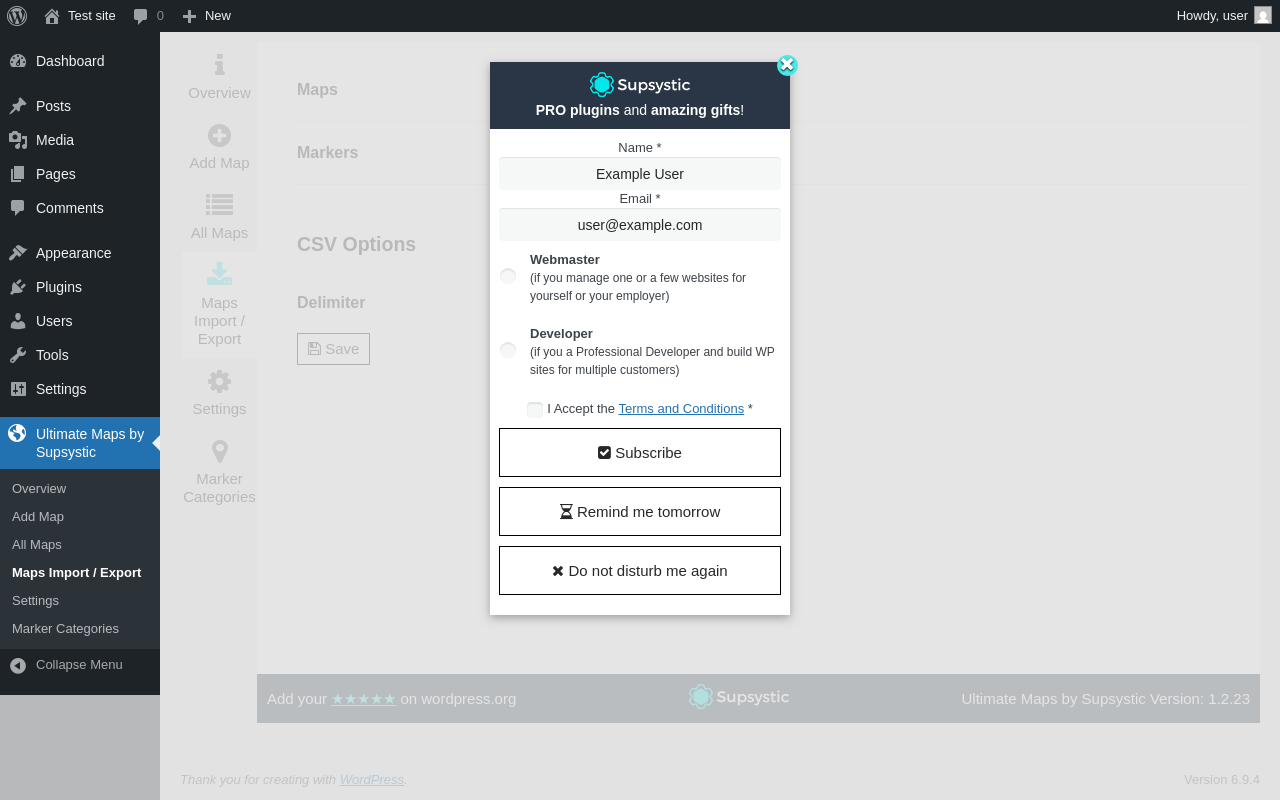Image resolution: width=1280 pixels, height=800 pixels.
Task: Click the Delimiter label
Action: (x=331, y=302)
